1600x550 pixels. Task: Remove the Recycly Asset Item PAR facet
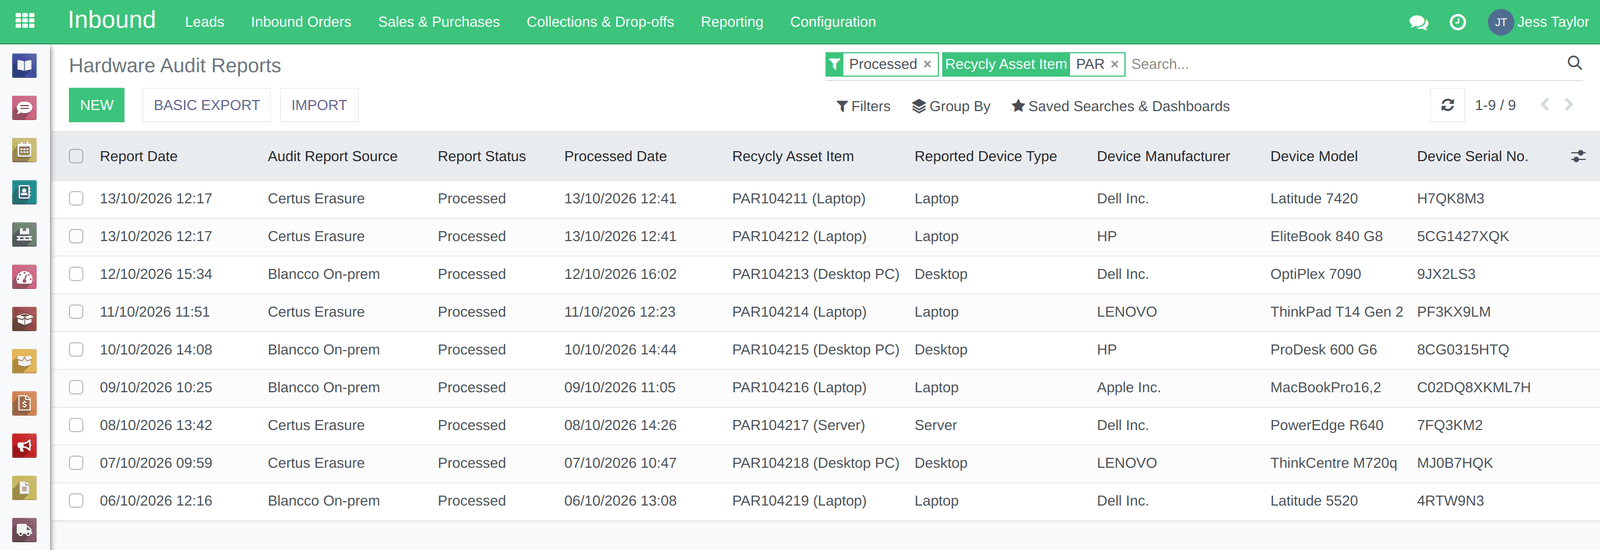coord(1114,64)
